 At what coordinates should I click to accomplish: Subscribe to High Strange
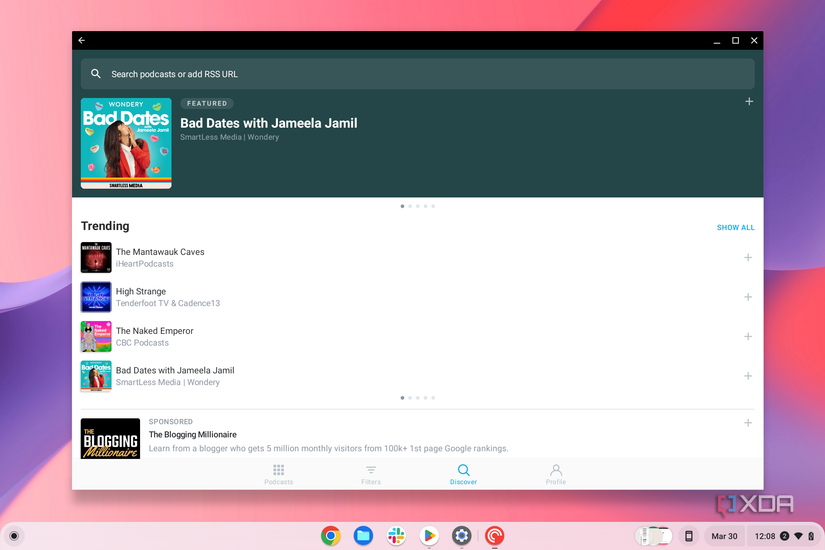pyautogui.click(x=748, y=297)
